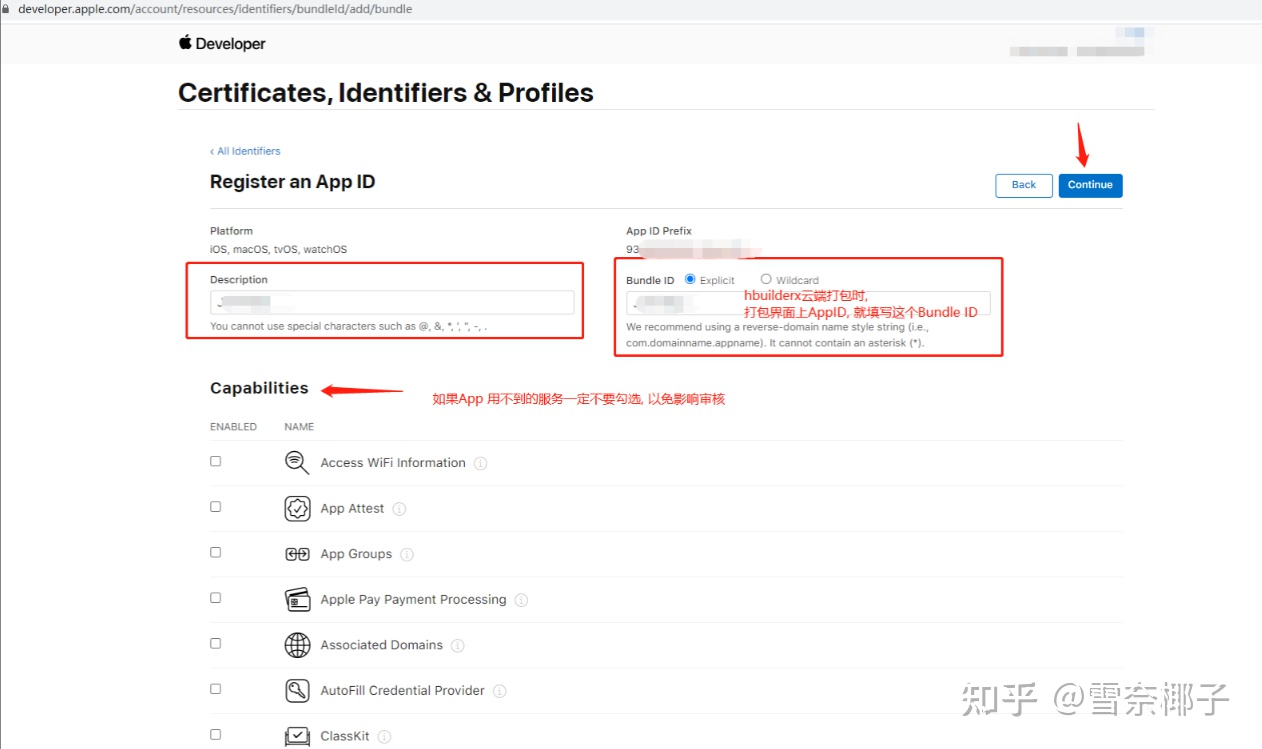This screenshot has width=1262, height=749.
Task: Enable the ClassKit checkbox
Action: click(x=215, y=734)
